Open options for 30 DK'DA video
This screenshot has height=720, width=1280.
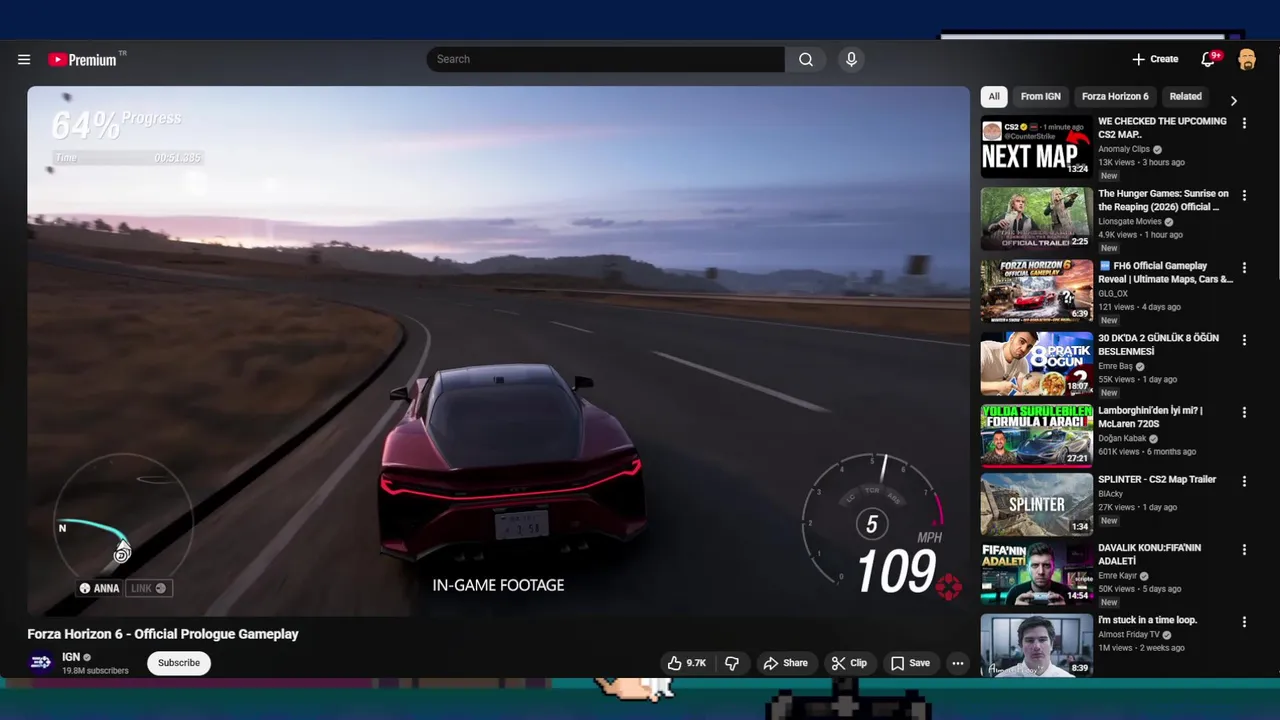coord(1244,340)
